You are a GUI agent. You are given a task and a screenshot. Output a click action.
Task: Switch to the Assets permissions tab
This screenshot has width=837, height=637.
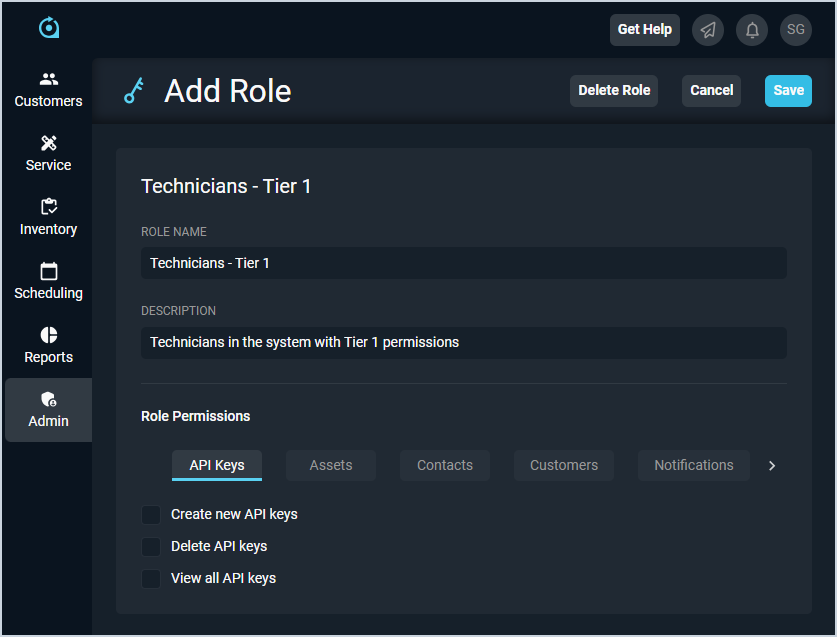click(x=331, y=465)
